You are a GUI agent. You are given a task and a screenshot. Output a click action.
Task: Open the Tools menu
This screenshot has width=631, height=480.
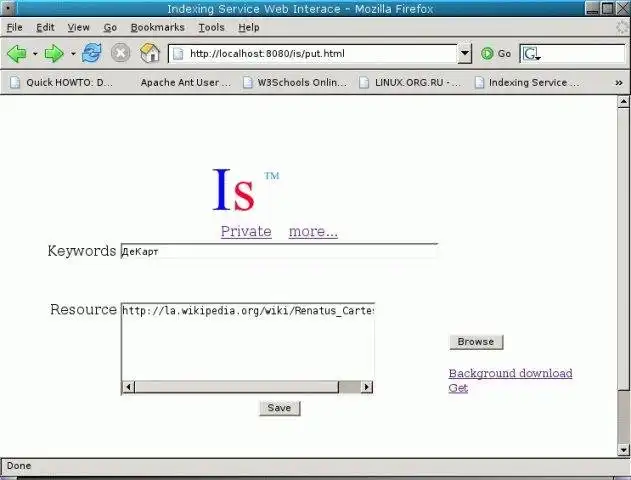point(211,27)
